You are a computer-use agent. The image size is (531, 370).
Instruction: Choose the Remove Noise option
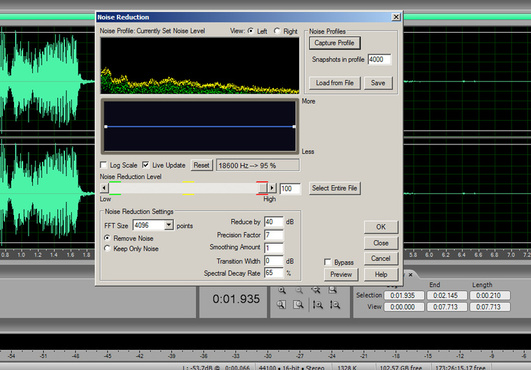coord(107,238)
